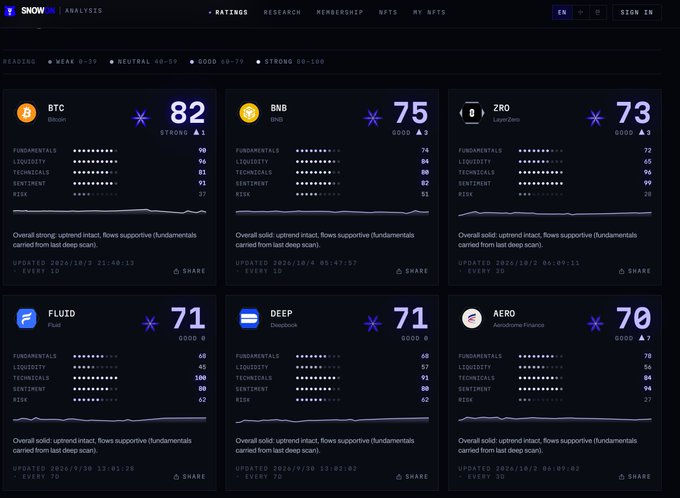
Task: Click the BTC 'Updated 2026/10/3' timestamp
Action: pyautogui.click(x=73, y=263)
